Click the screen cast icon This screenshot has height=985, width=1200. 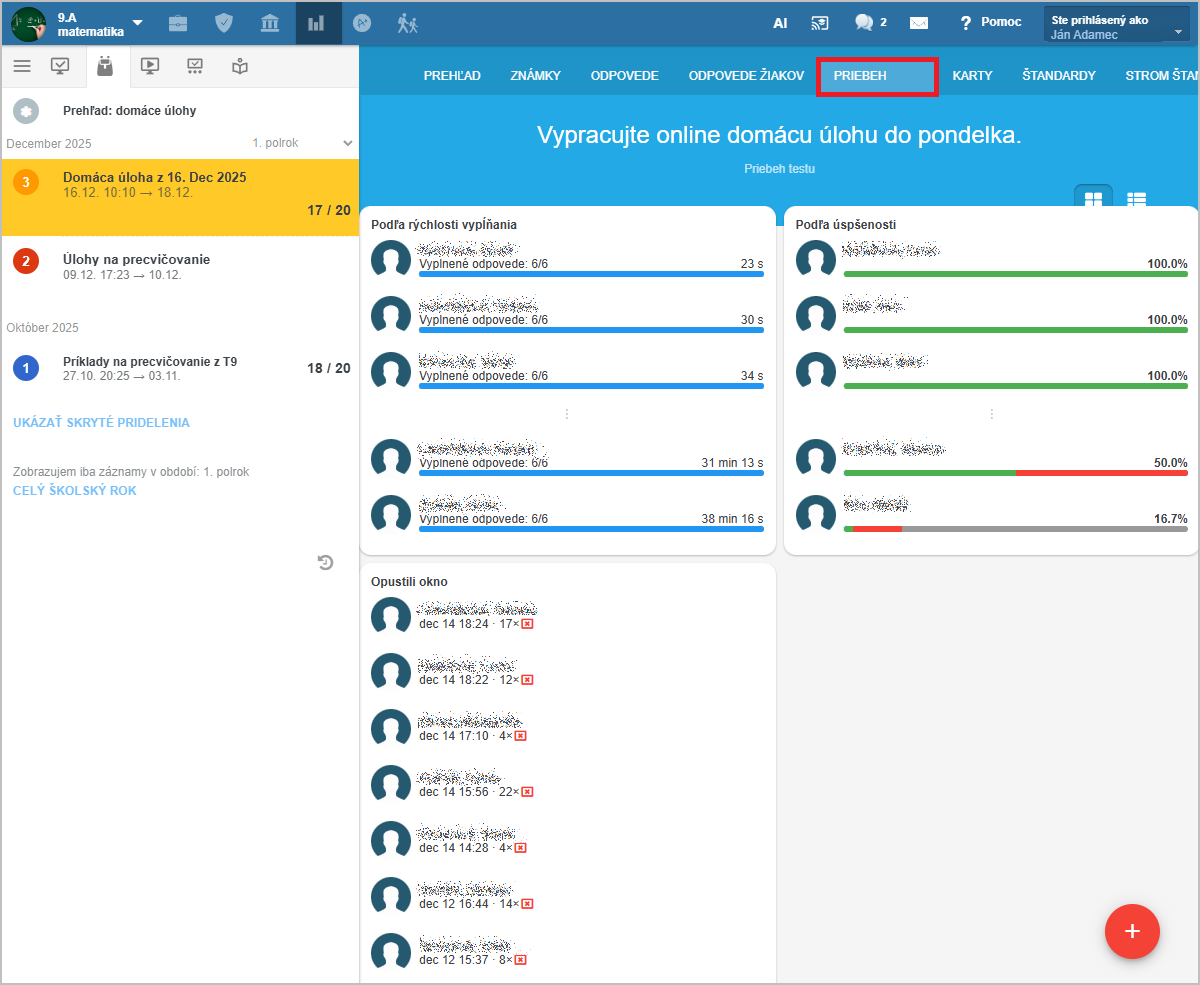click(x=820, y=23)
